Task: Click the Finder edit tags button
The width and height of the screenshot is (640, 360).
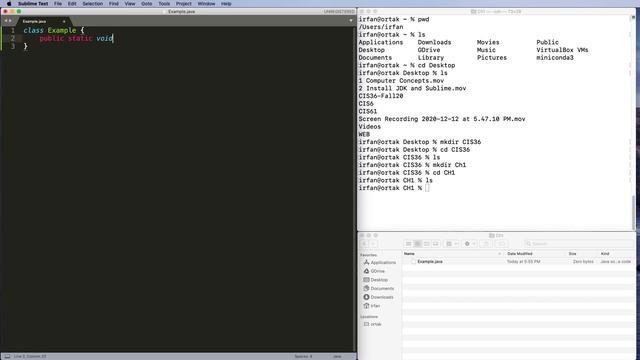Action: pos(501,244)
